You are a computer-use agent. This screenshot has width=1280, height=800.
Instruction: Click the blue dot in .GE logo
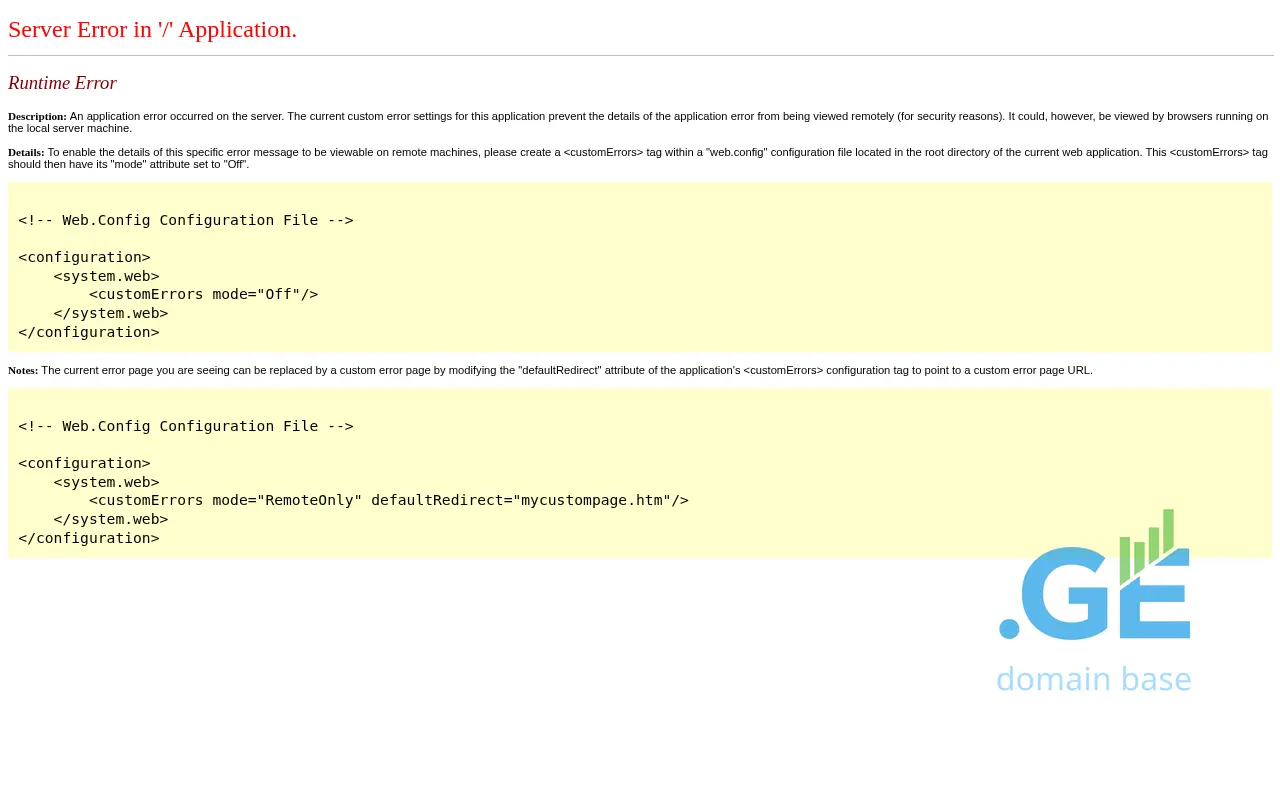coord(1009,629)
